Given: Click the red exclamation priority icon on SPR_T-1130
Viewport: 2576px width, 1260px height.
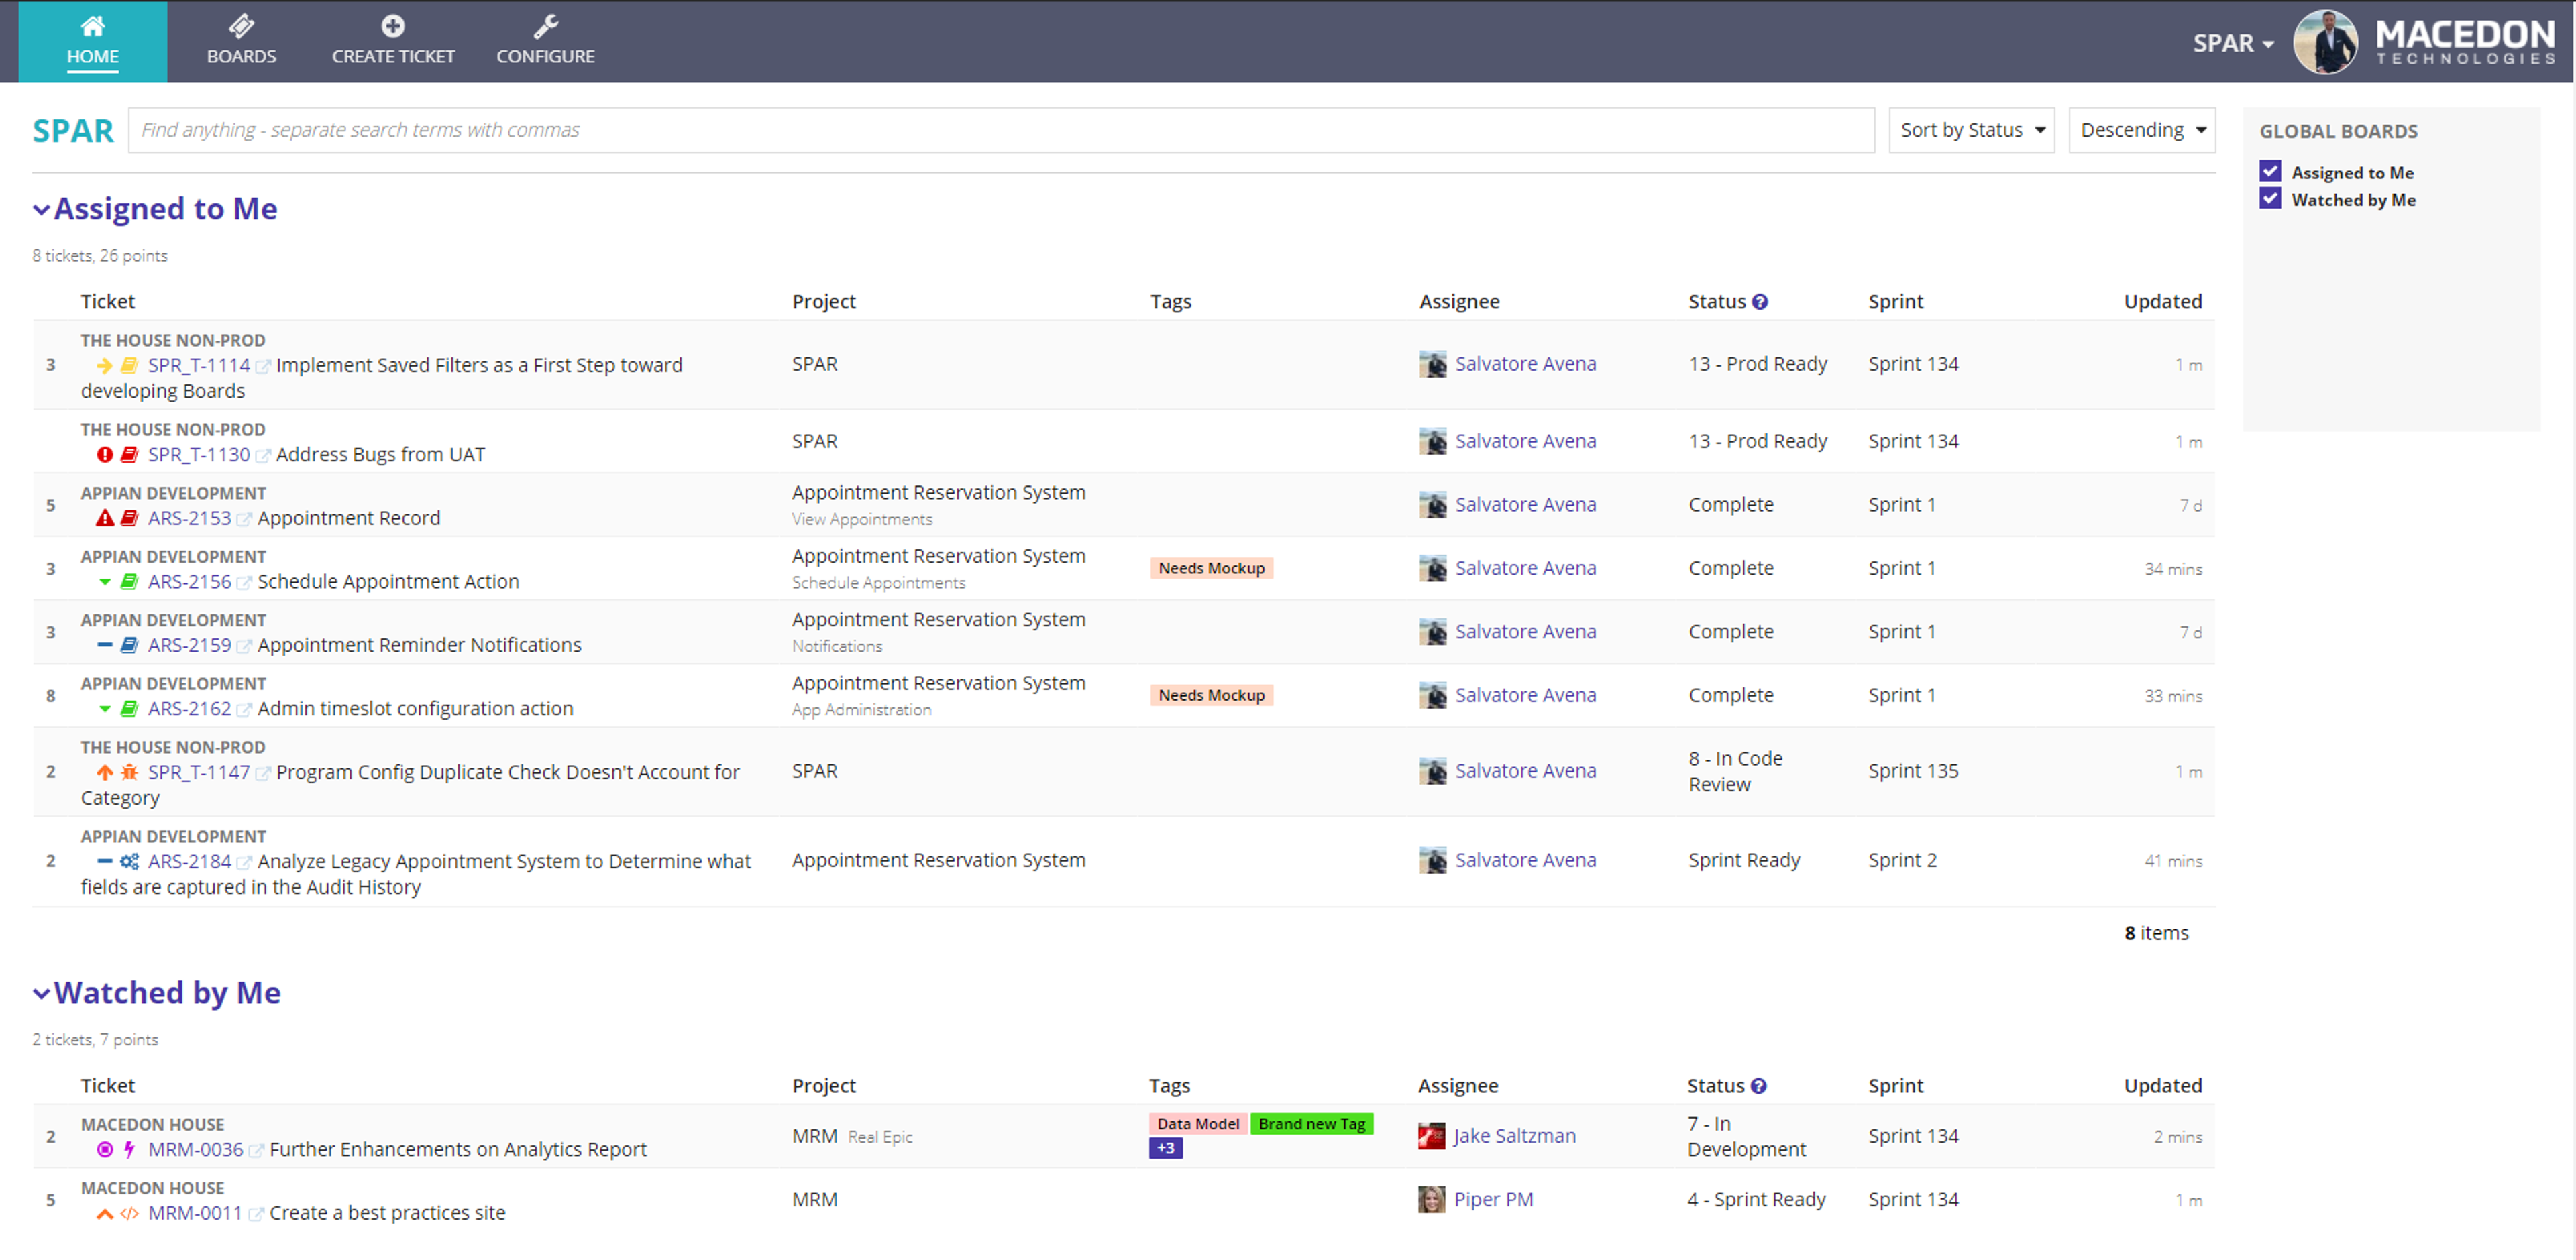Looking at the screenshot, I should point(104,455).
